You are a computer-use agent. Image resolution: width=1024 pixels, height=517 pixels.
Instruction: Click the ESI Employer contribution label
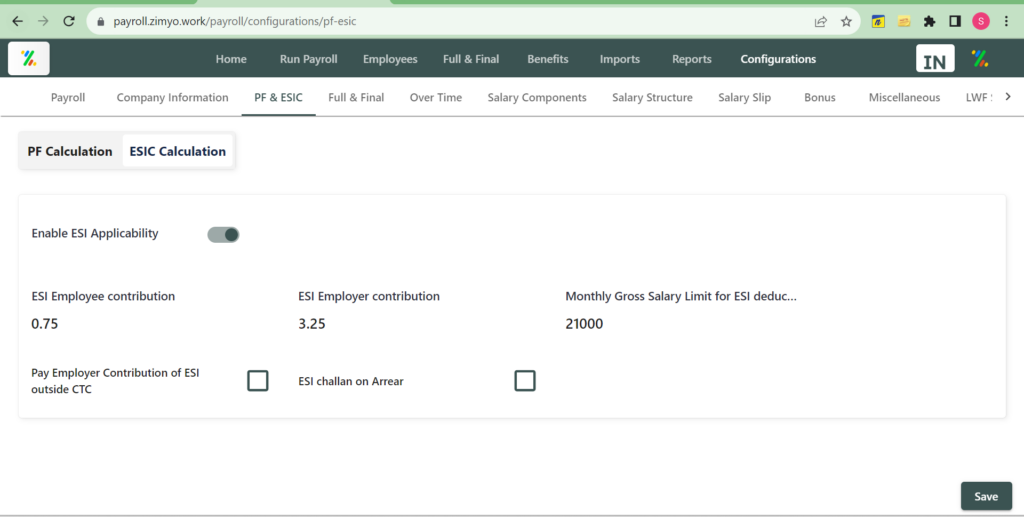(x=369, y=296)
